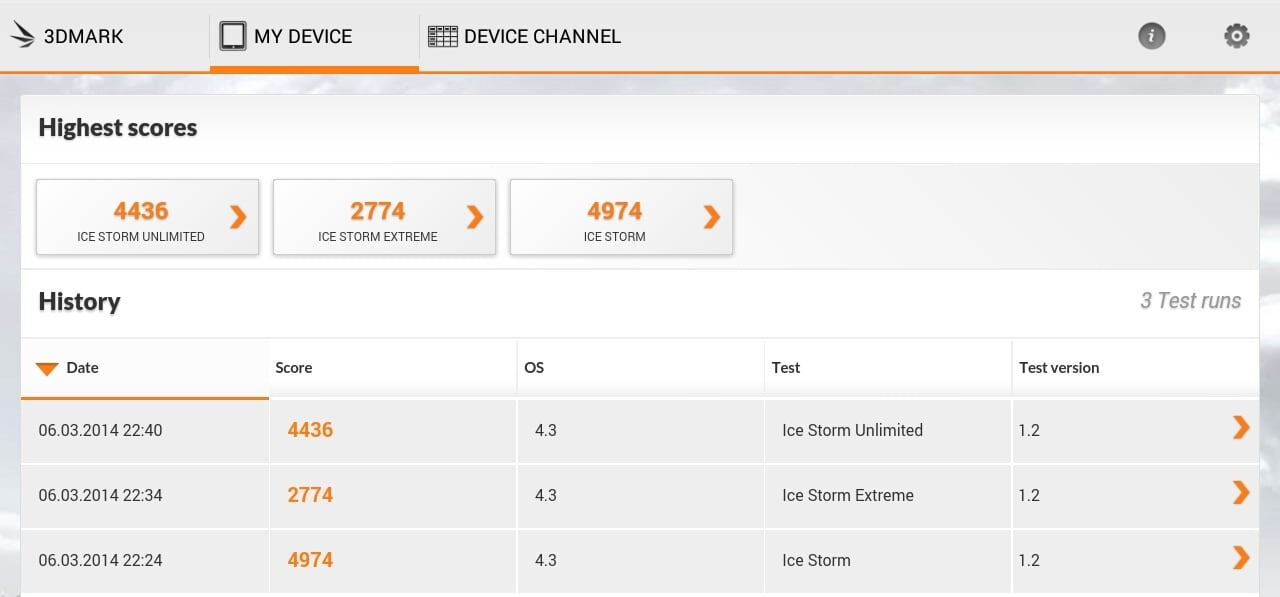Click the orange sort triangle next to Date
The height and width of the screenshot is (597, 1280).
click(47, 369)
